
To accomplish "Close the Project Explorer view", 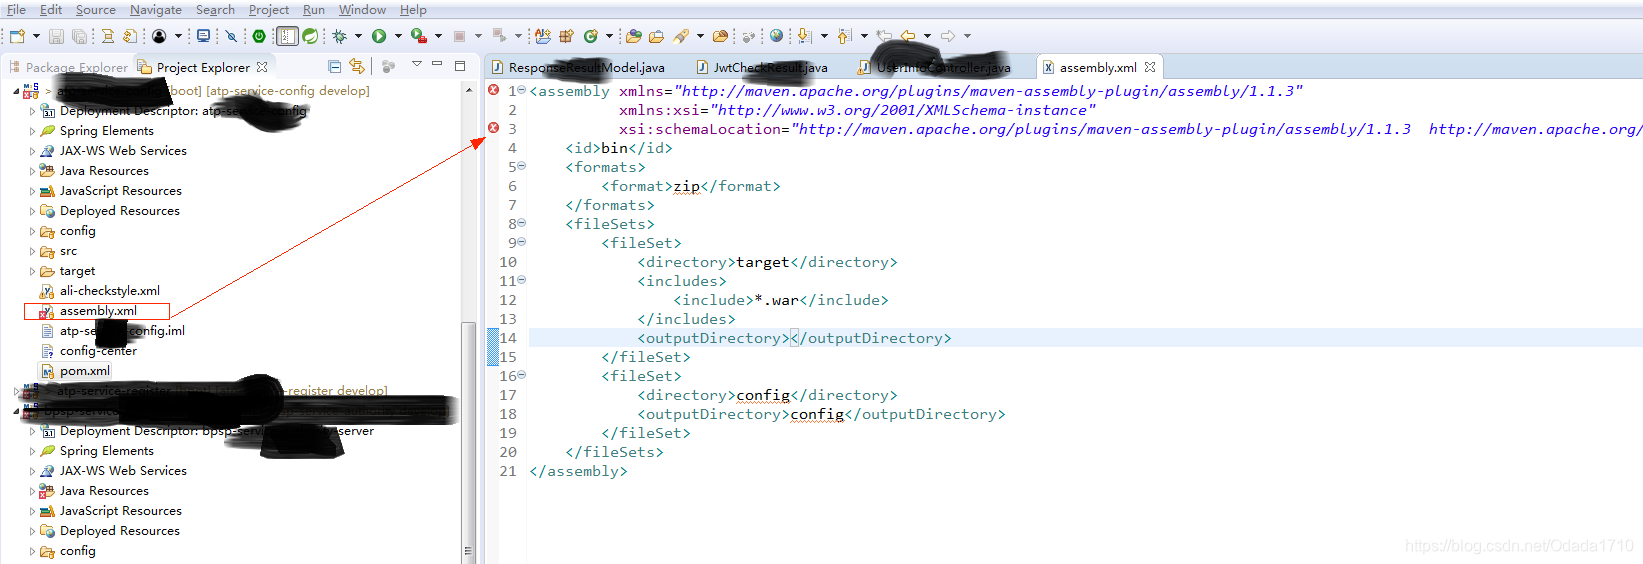I will 262,67.
